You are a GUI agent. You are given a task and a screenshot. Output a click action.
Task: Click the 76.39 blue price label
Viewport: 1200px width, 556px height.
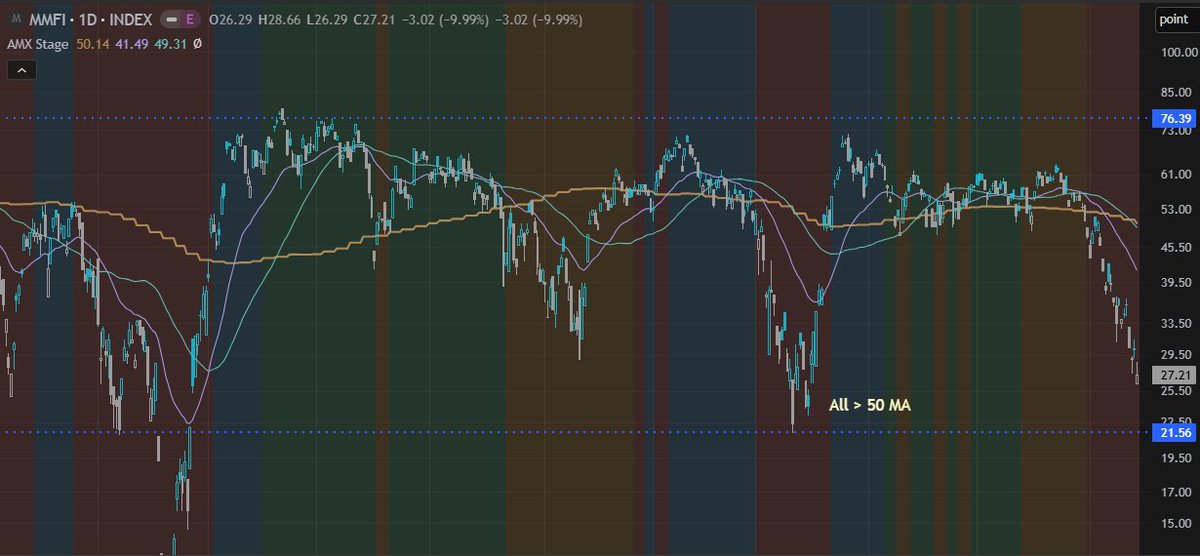1174,119
